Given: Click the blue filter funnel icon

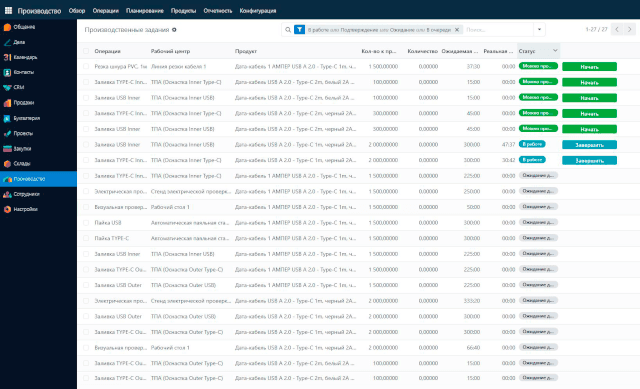Looking at the screenshot, I should (300, 30).
